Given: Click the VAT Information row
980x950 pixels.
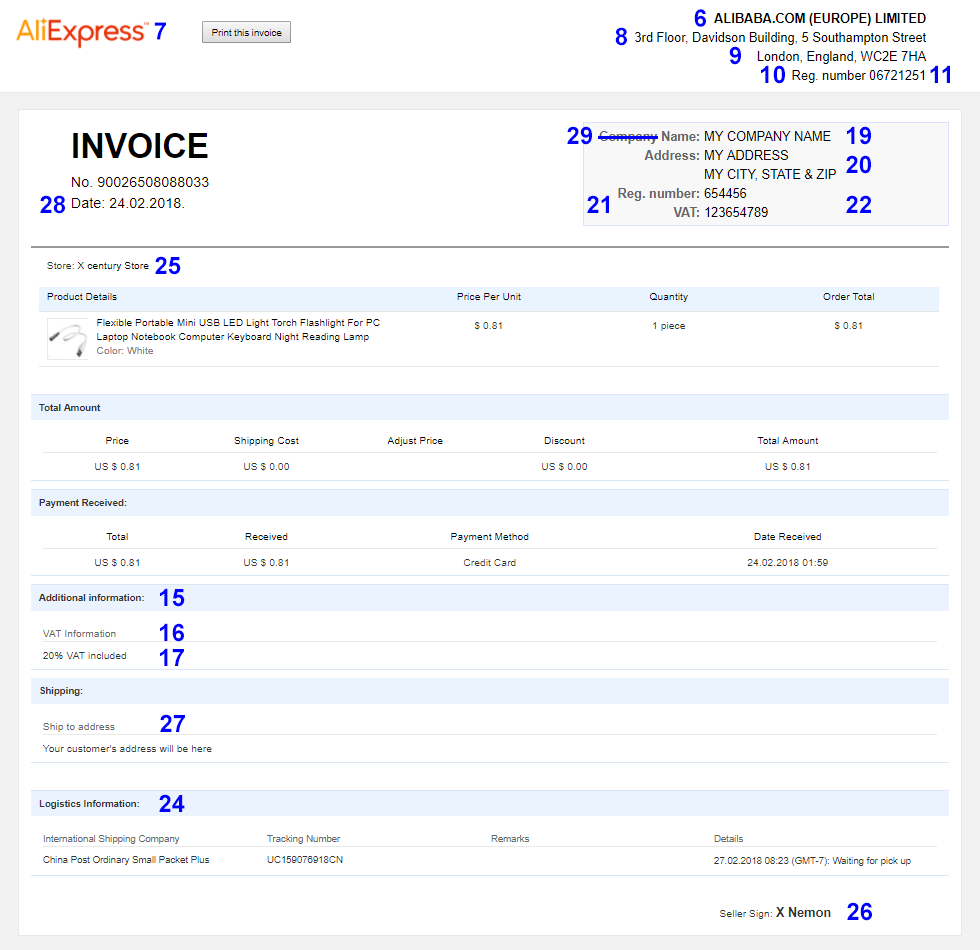Looking at the screenshot, I should (x=79, y=634).
